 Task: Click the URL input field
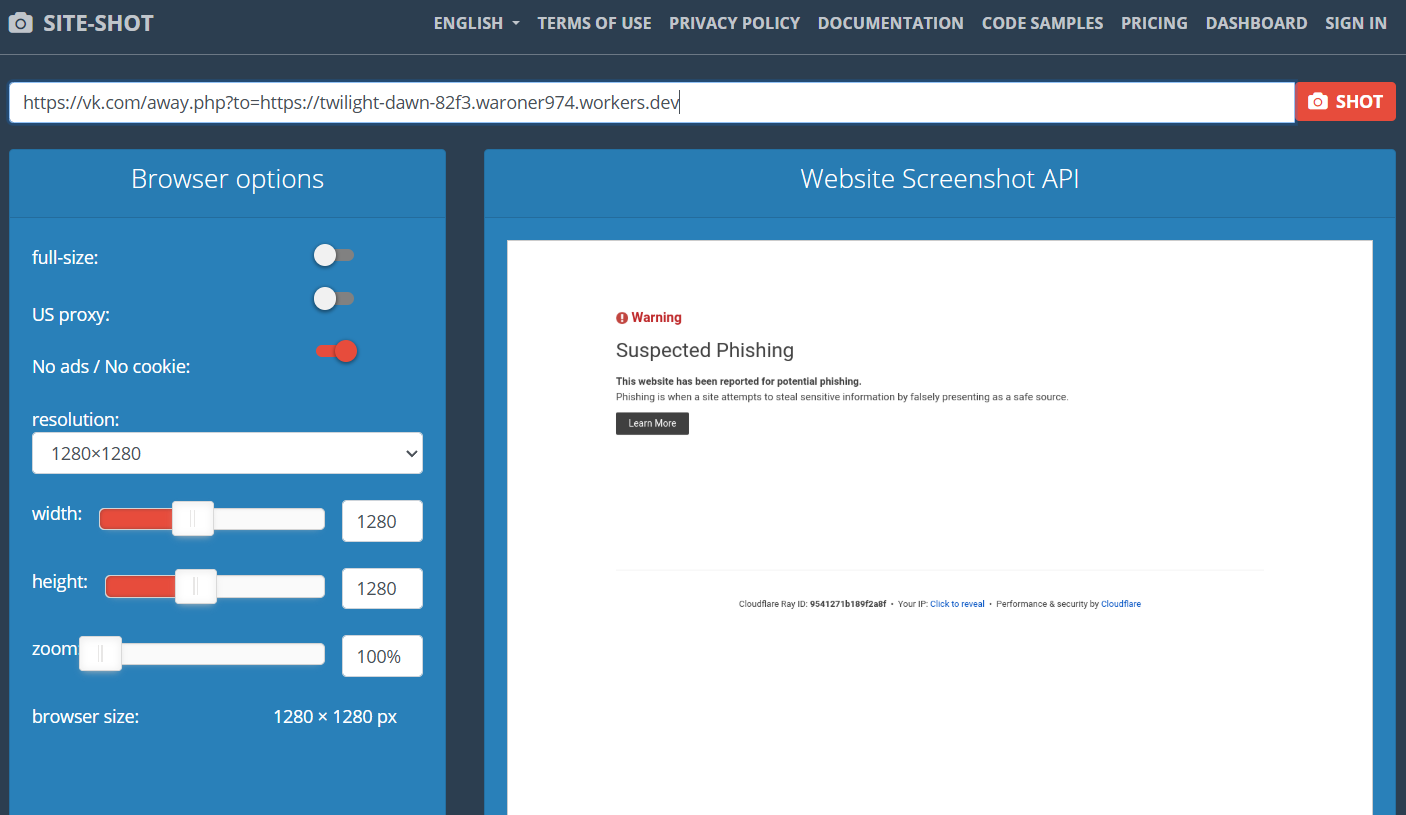tap(652, 102)
